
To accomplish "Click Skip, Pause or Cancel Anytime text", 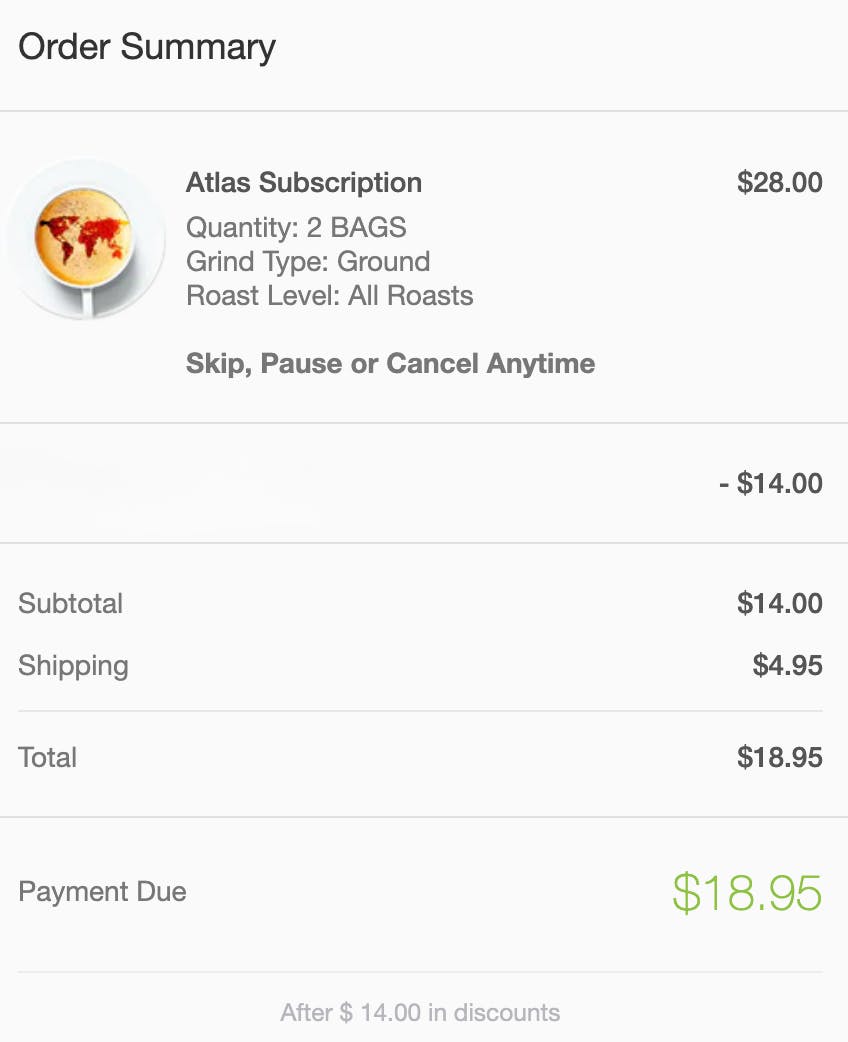I will (390, 363).
